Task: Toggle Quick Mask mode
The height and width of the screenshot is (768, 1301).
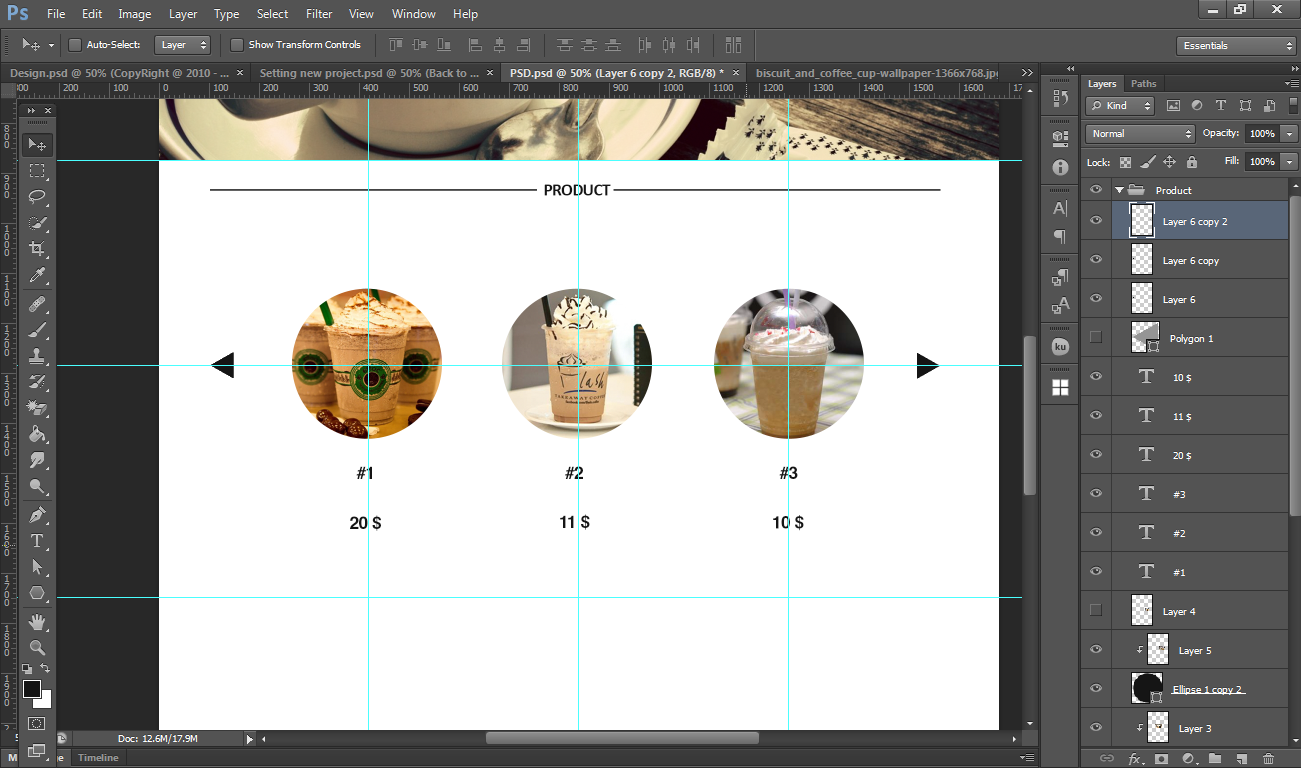Action: pyautogui.click(x=37, y=723)
